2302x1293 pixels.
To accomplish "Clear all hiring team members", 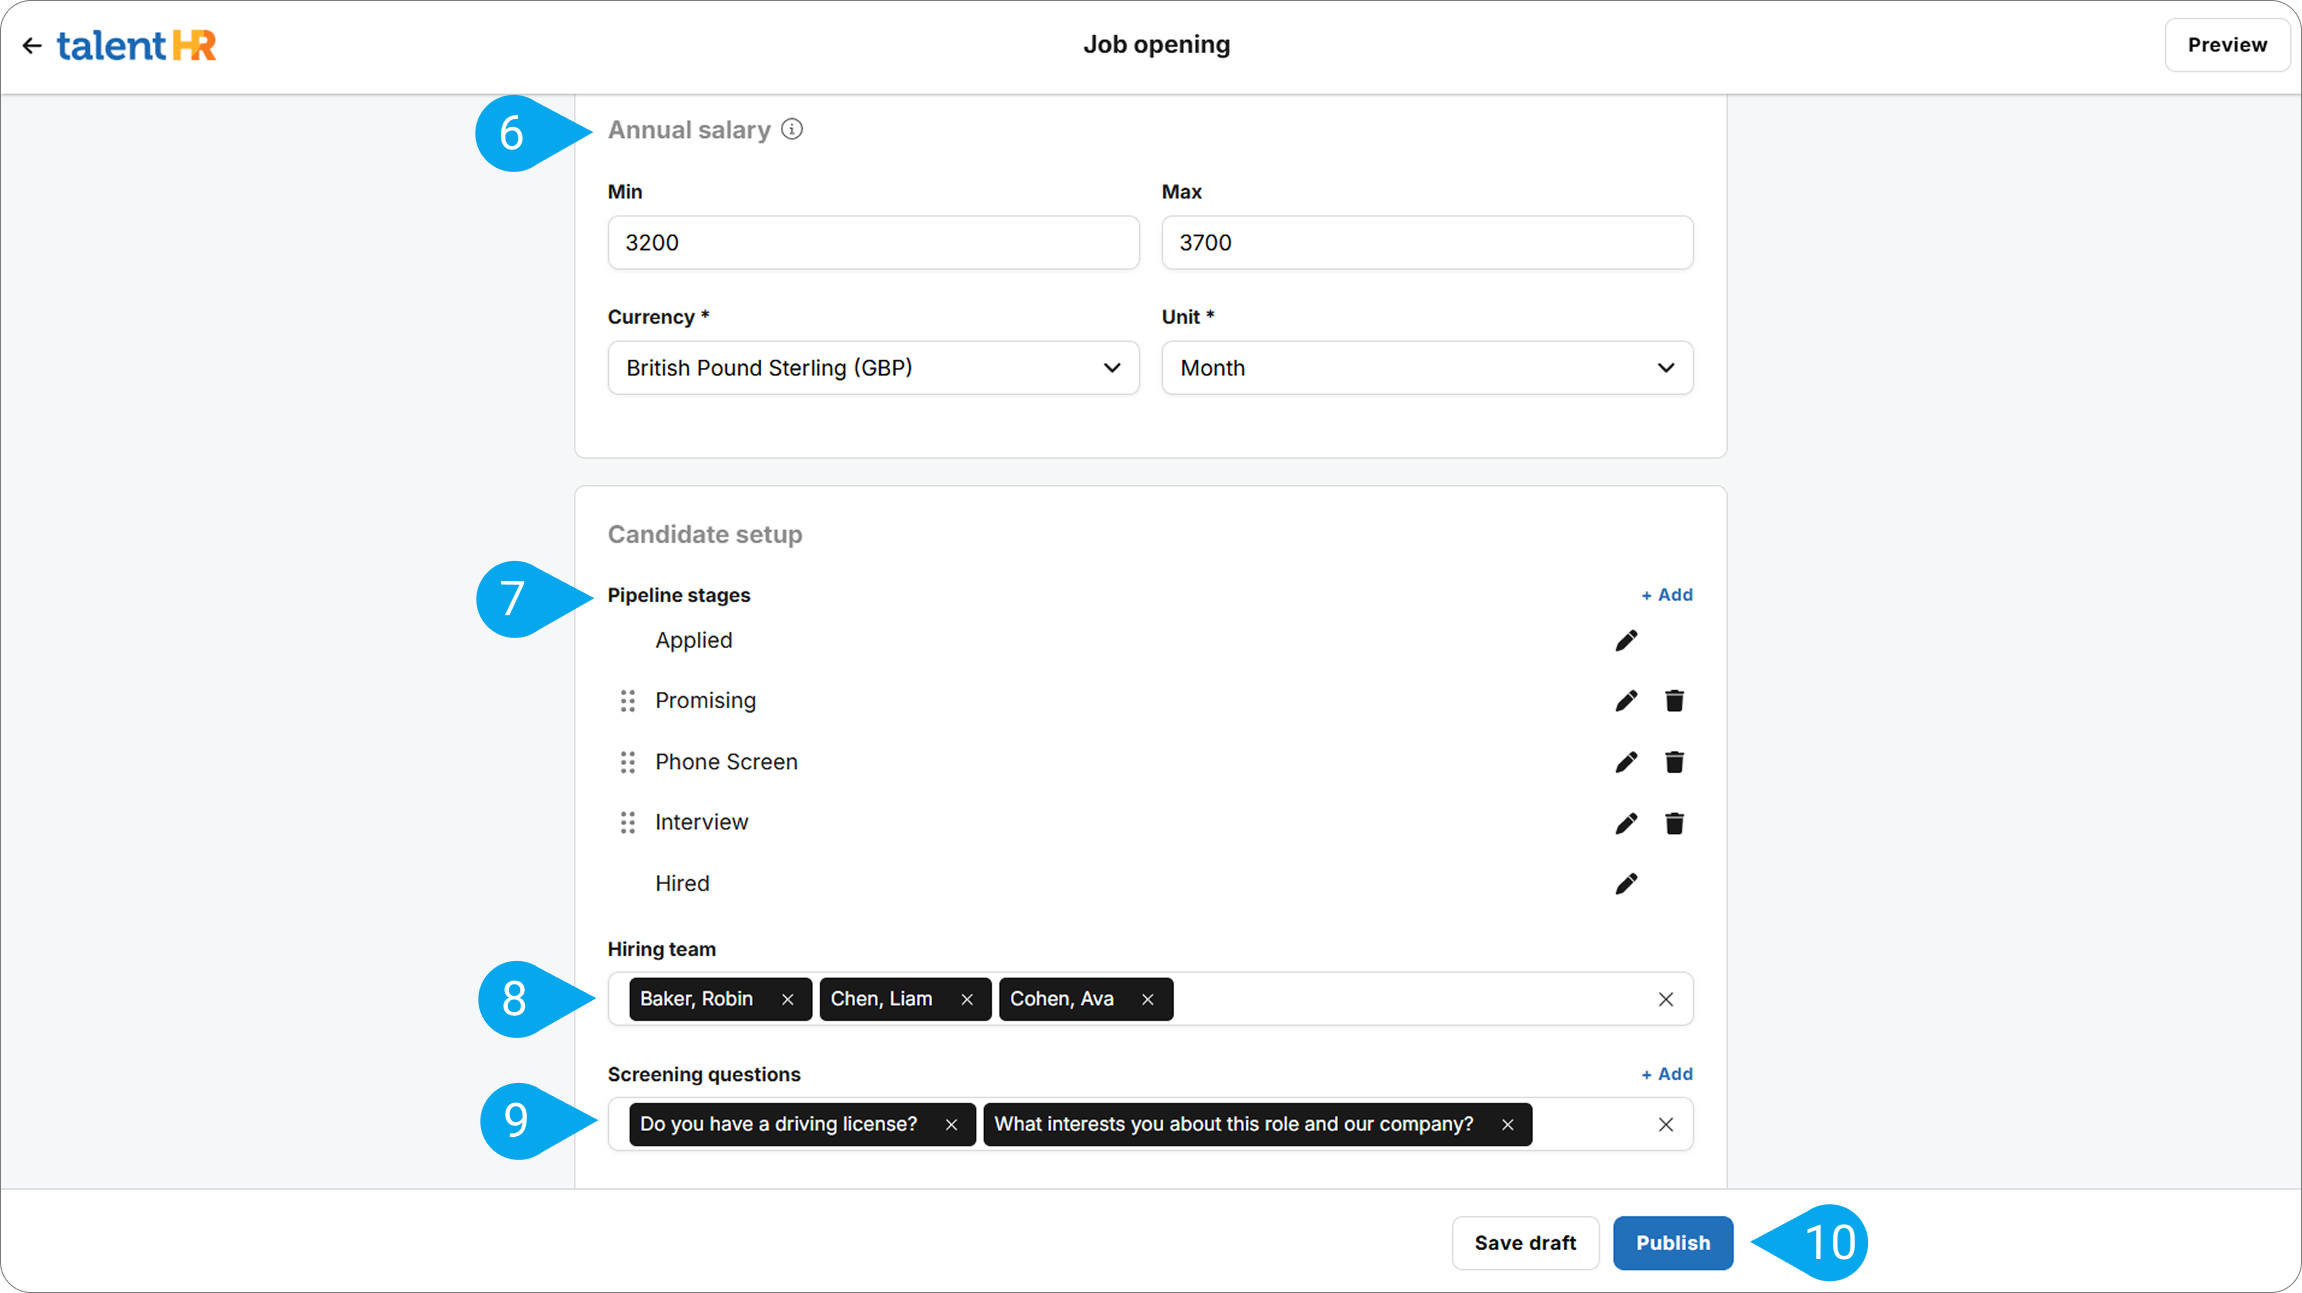I will click(1665, 1000).
